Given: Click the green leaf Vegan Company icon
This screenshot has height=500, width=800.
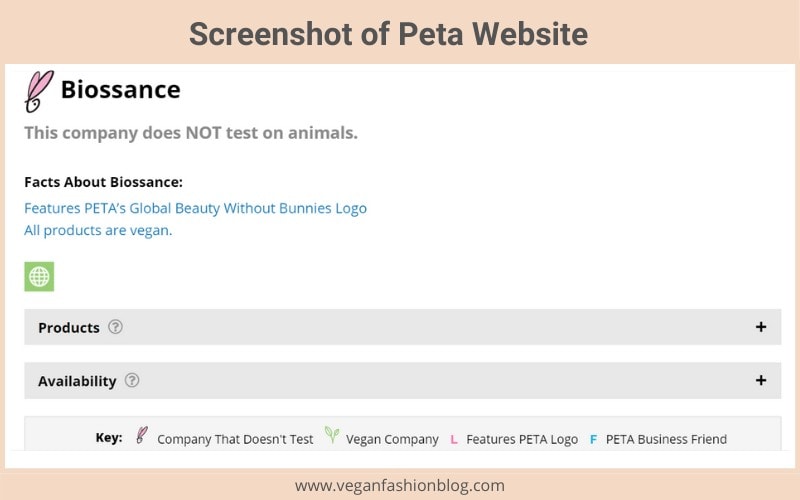Looking at the screenshot, I should (332, 435).
